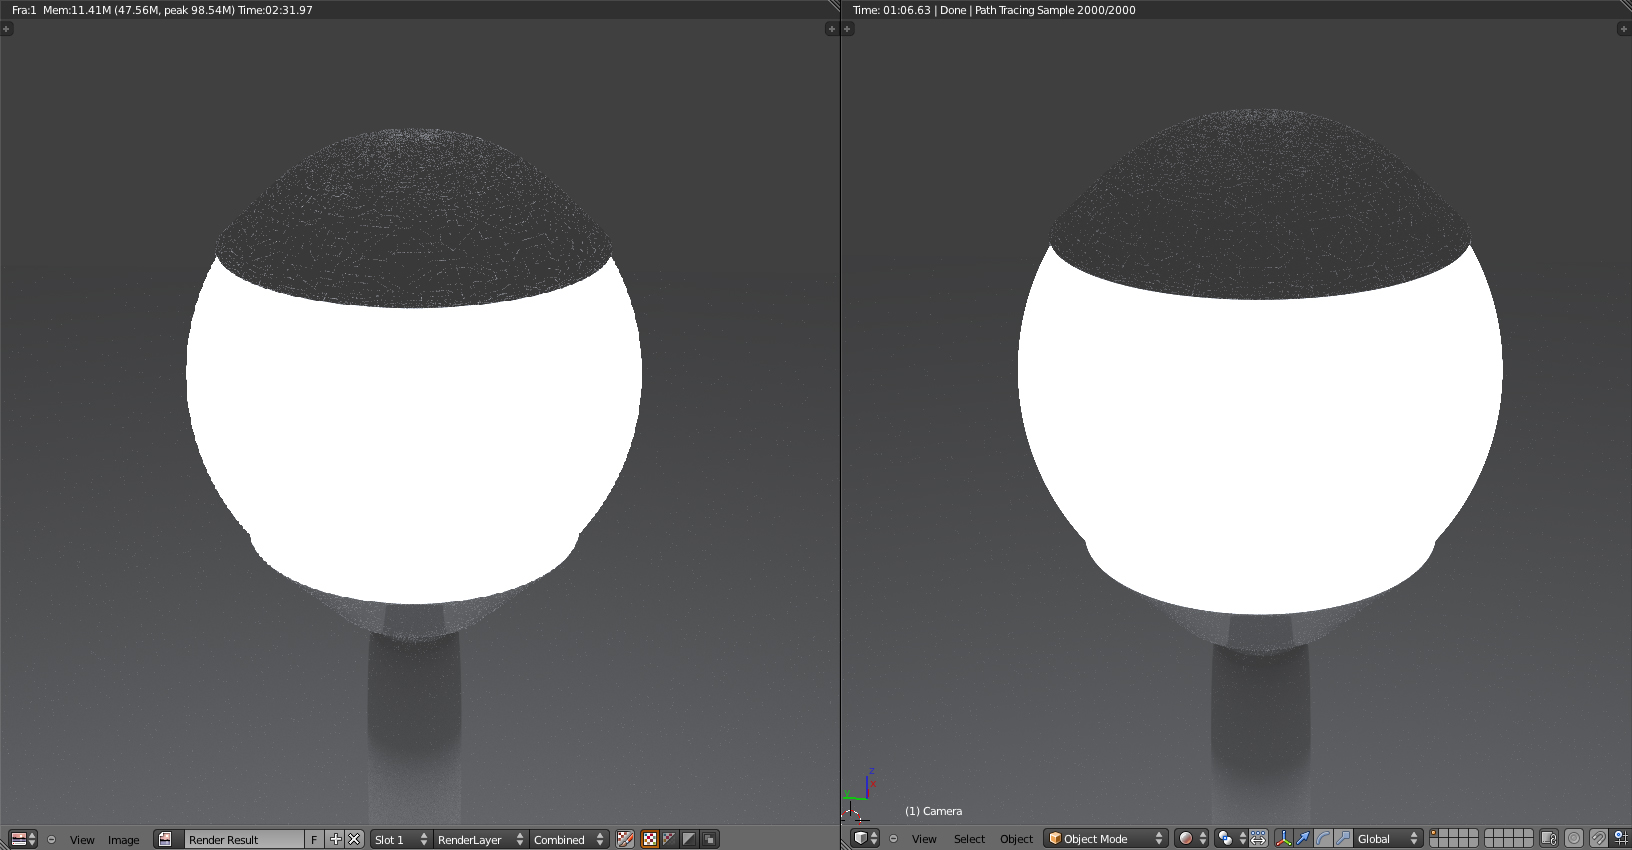Open the Select menu
The height and width of the screenshot is (850, 1632).
[x=969, y=839]
